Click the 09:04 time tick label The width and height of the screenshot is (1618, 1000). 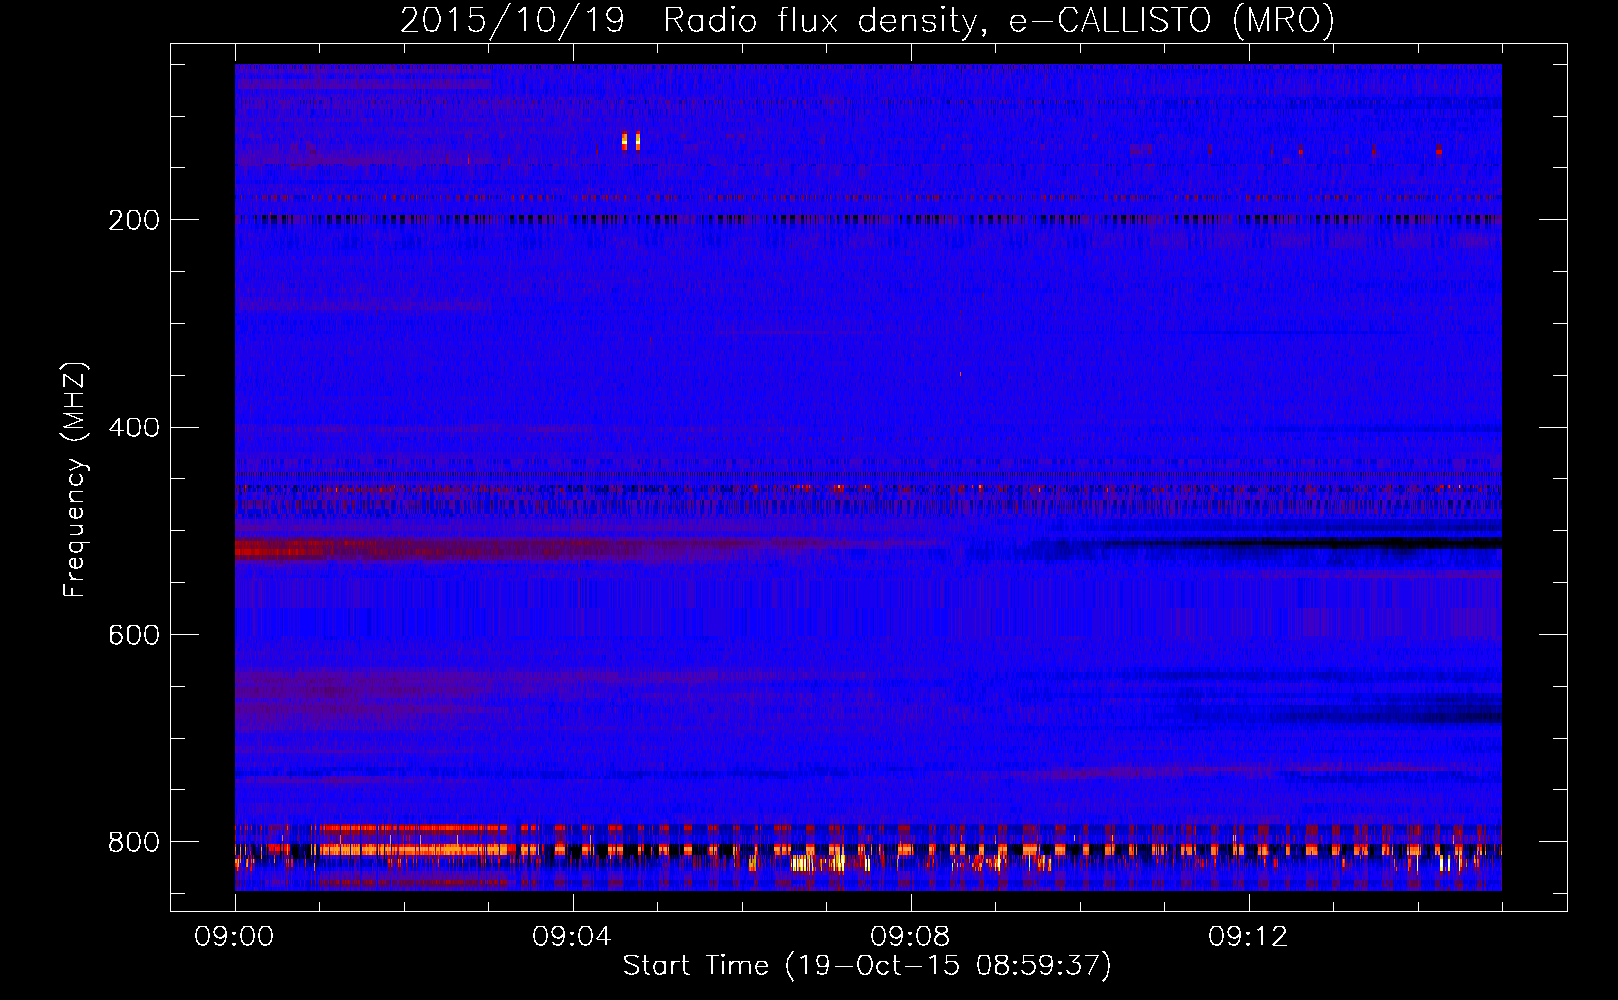[572, 937]
